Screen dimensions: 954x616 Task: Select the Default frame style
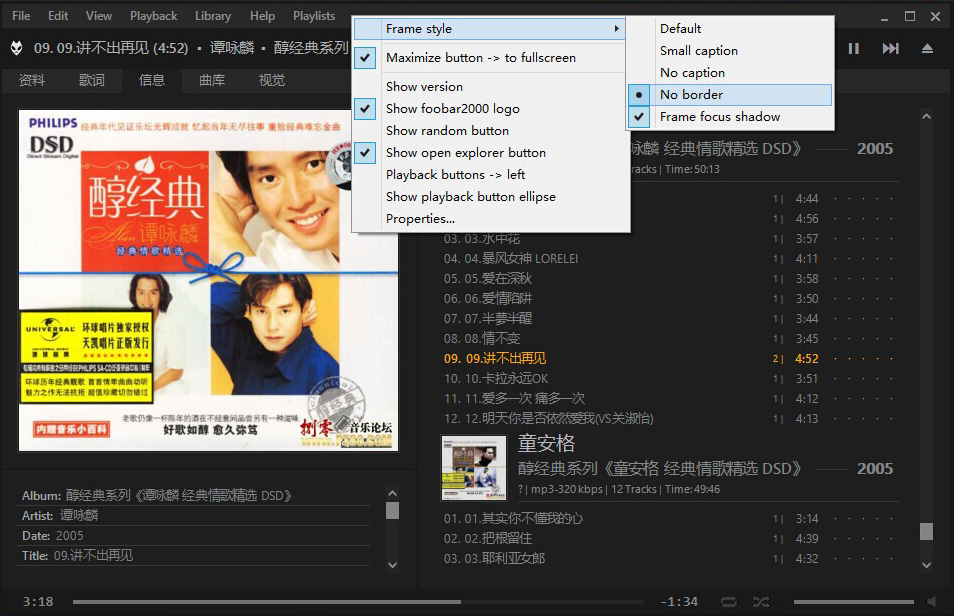tap(730, 29)
